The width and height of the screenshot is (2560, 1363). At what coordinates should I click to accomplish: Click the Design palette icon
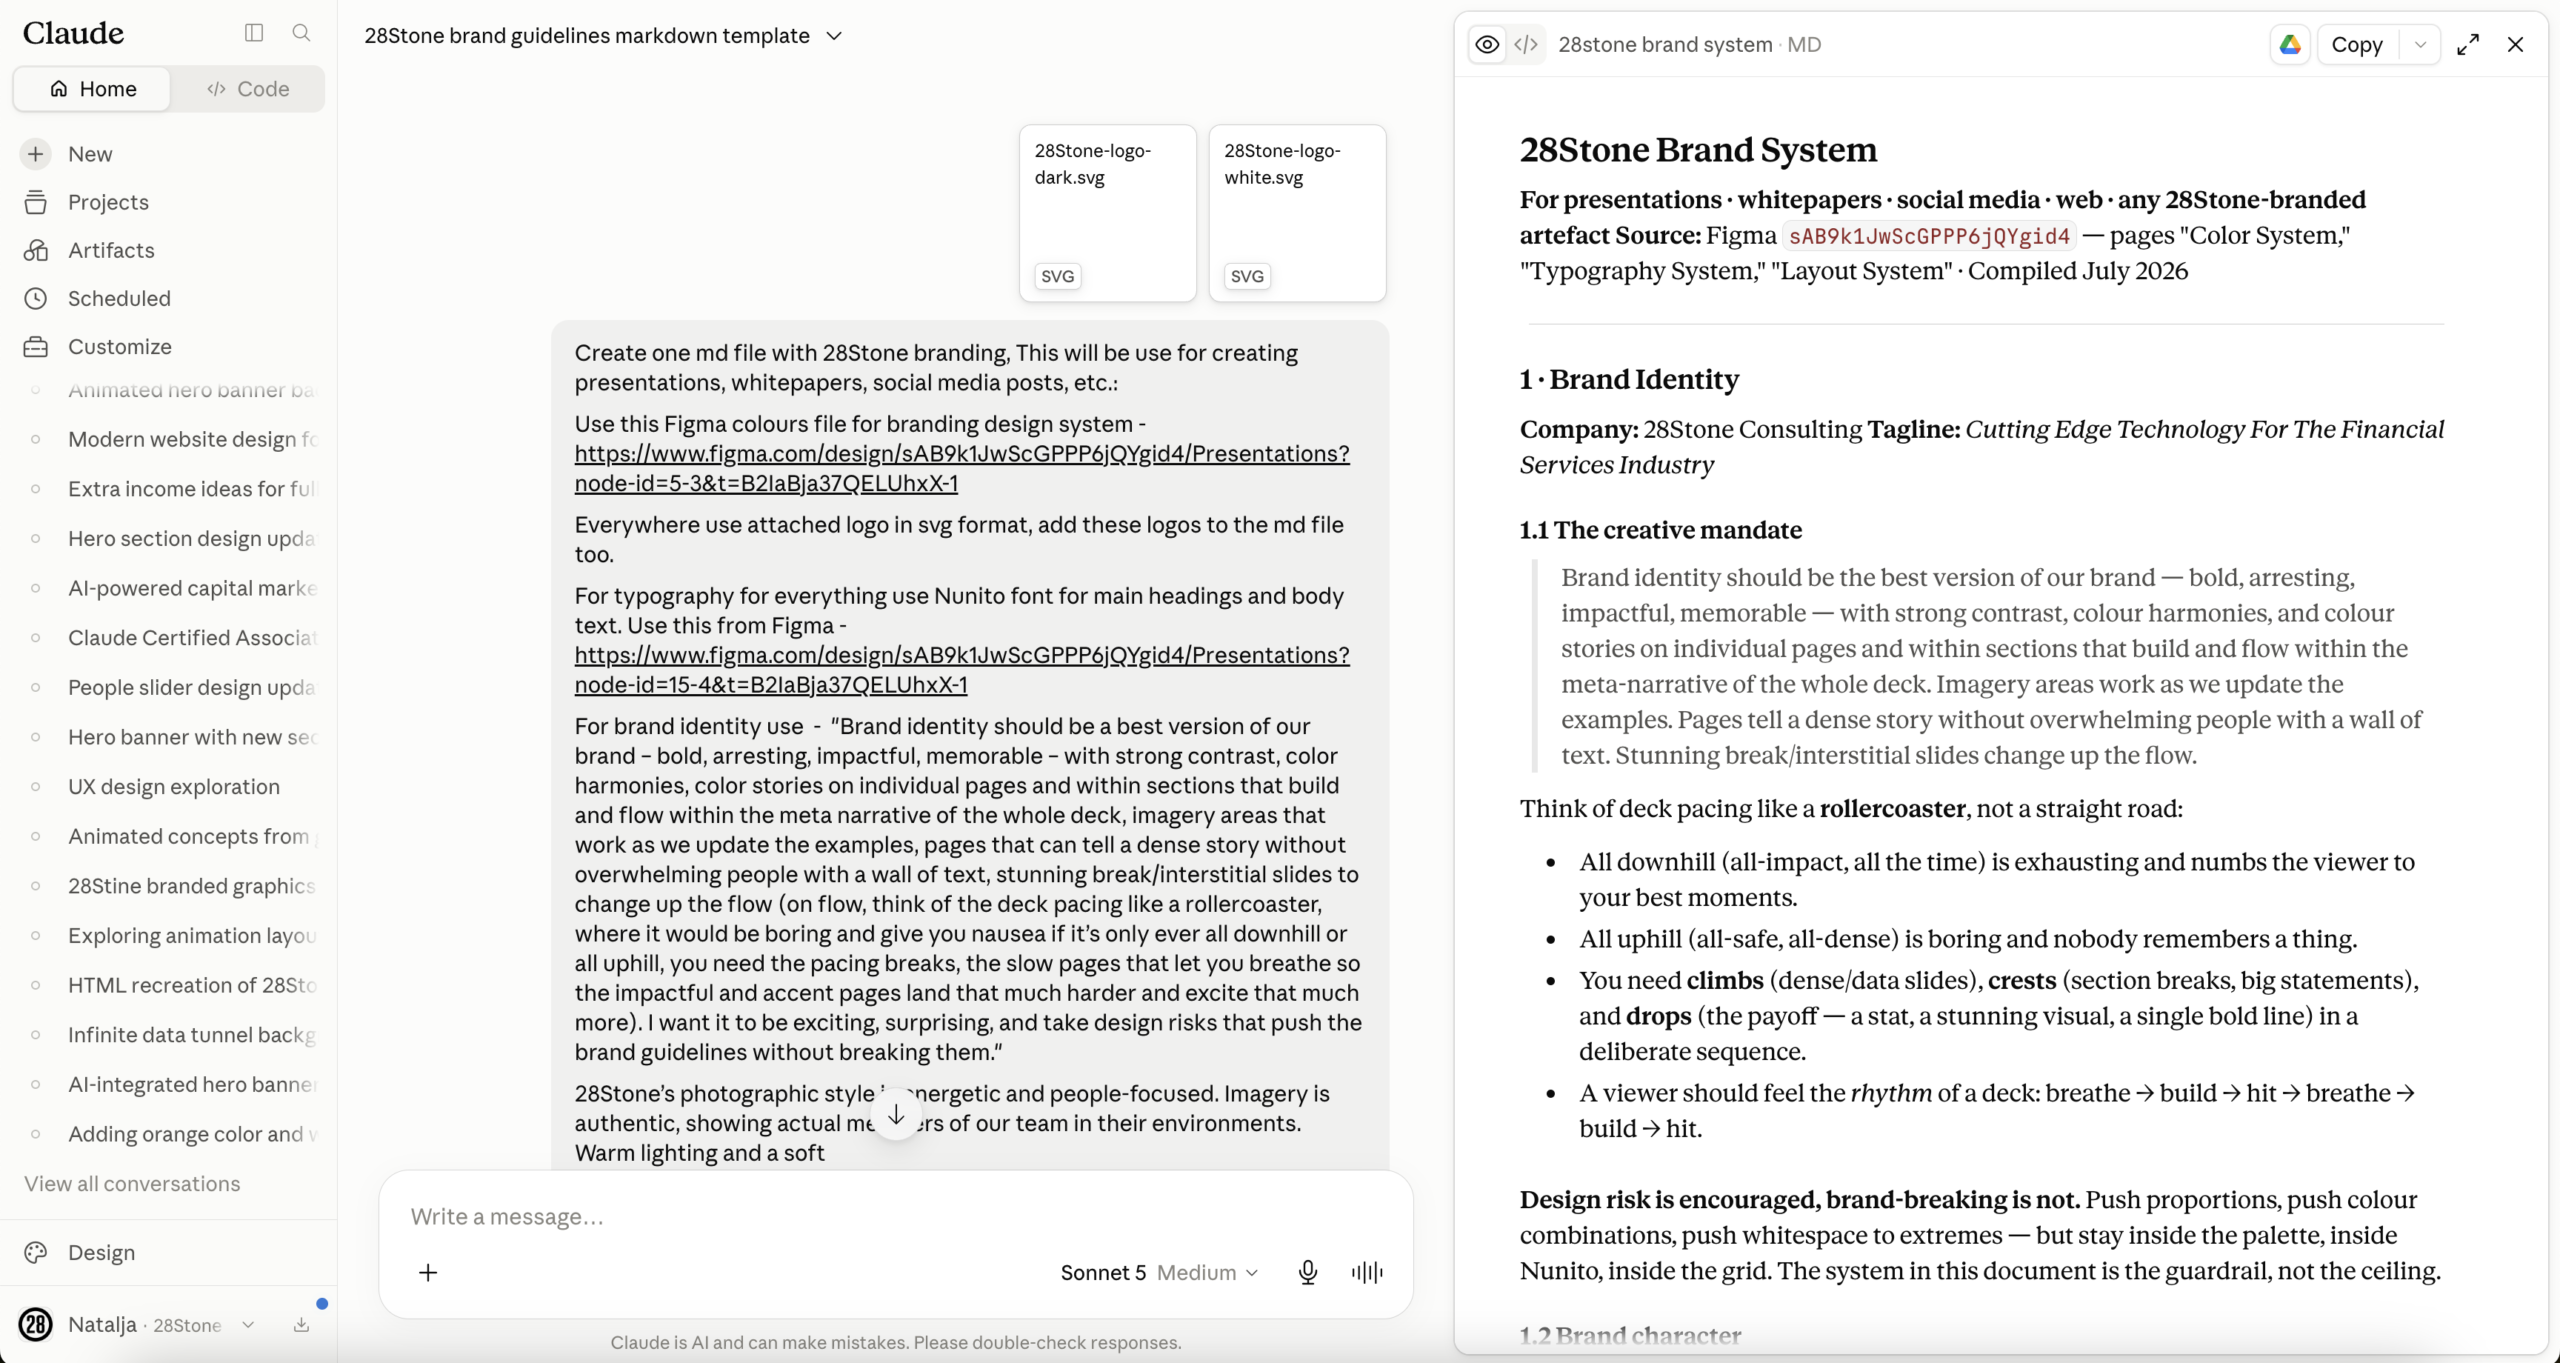click(35, 1253)
